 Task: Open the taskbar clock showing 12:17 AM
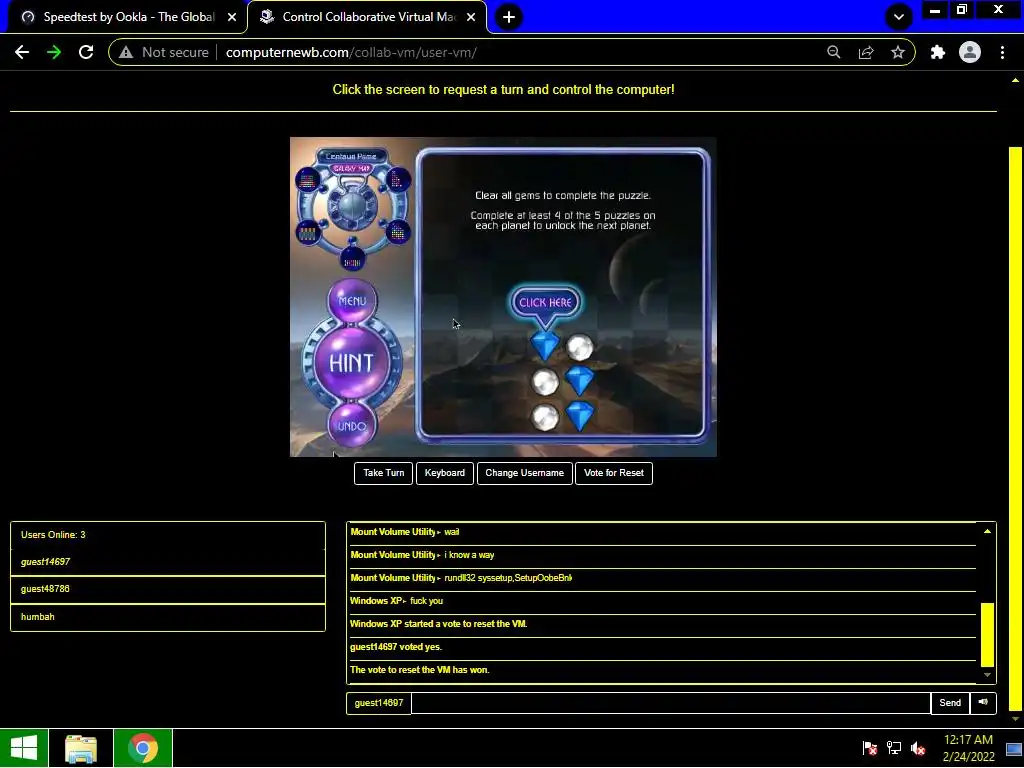[x=968, y=748]
